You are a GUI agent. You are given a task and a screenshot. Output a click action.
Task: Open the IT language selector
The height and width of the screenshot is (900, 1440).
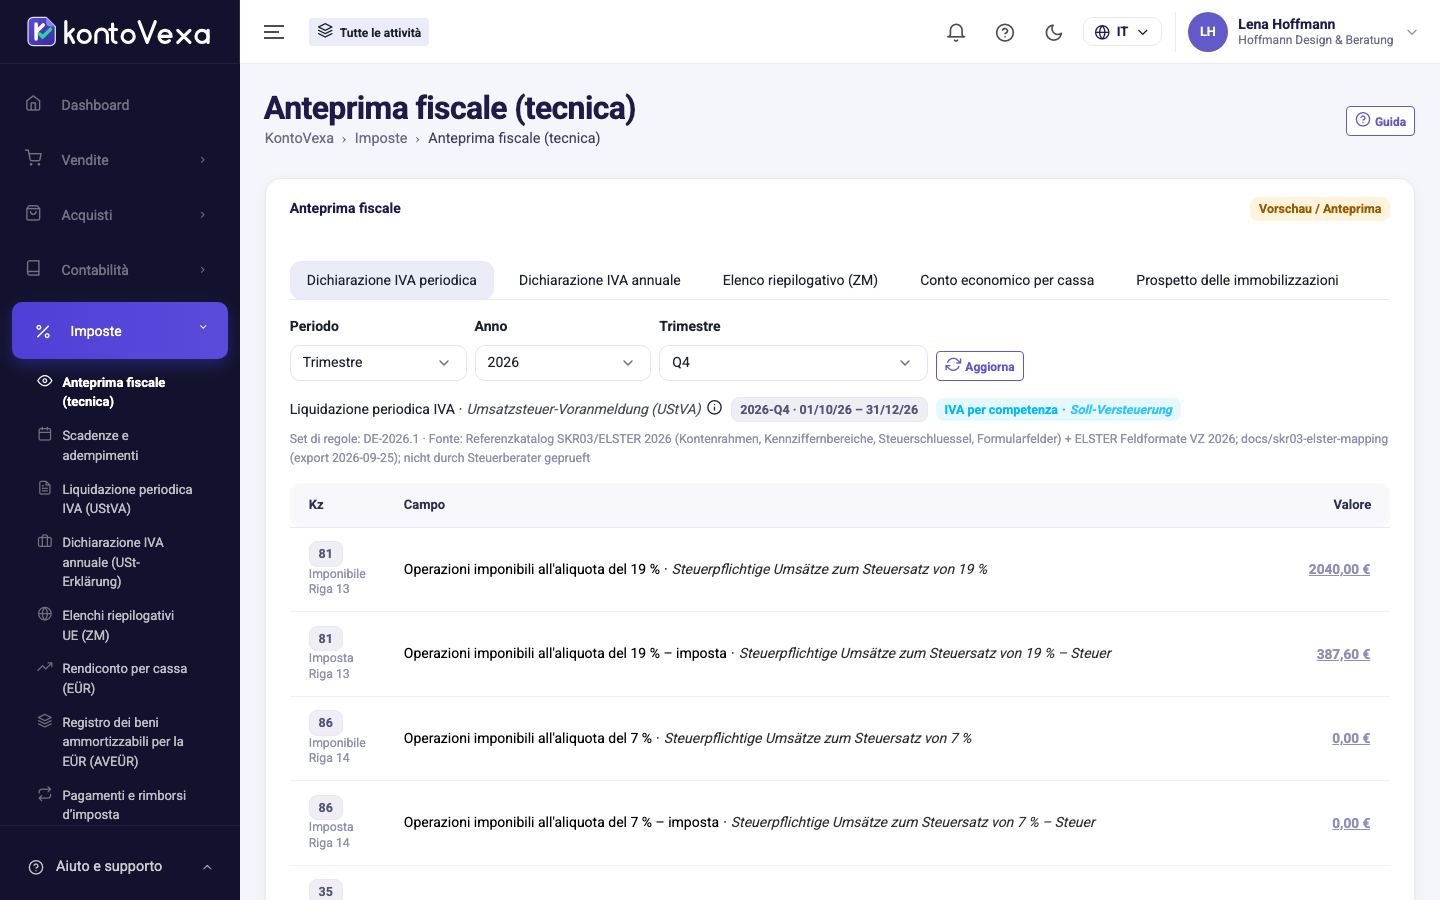[x=1122, y=32]
